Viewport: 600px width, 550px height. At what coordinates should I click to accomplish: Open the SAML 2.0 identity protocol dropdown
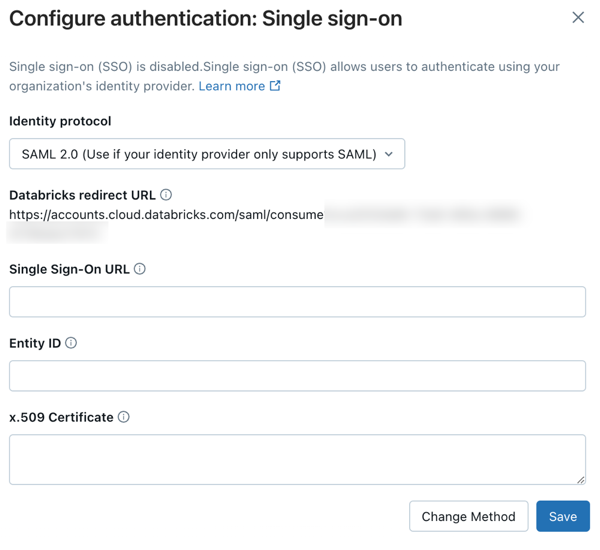point(207,154)
